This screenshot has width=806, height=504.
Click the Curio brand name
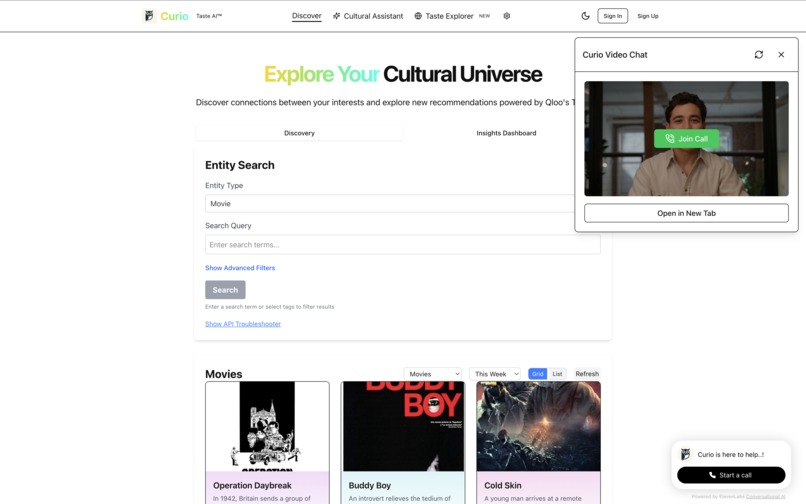tap(174, 16)
